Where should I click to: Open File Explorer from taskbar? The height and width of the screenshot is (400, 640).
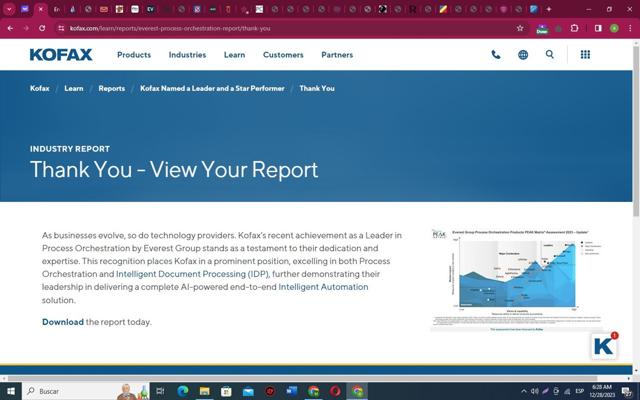tap(204, 391)
